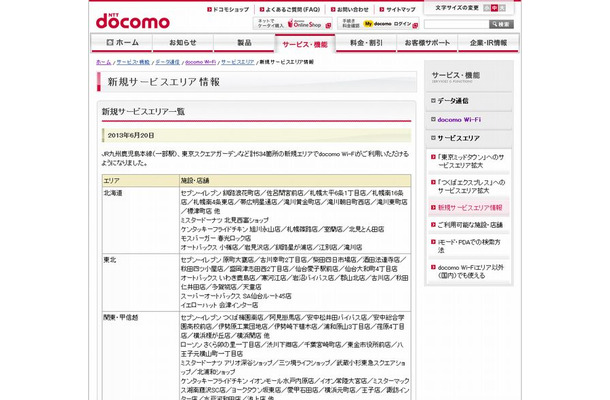Open ご利用可能な施設・店舗 sidebar link

click(469, 225)
